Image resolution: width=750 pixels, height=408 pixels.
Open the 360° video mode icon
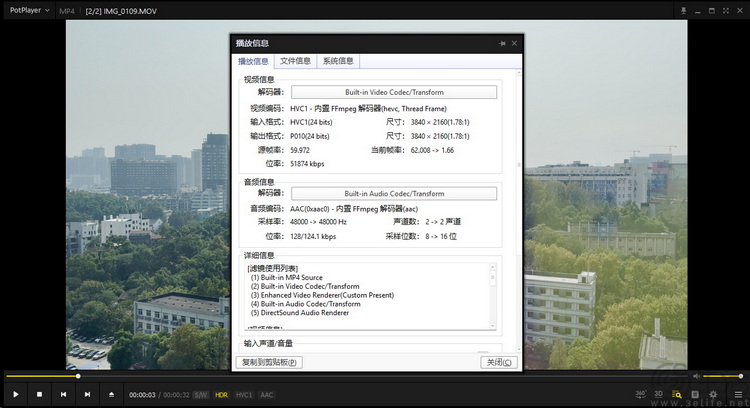[x=640, y=395]
